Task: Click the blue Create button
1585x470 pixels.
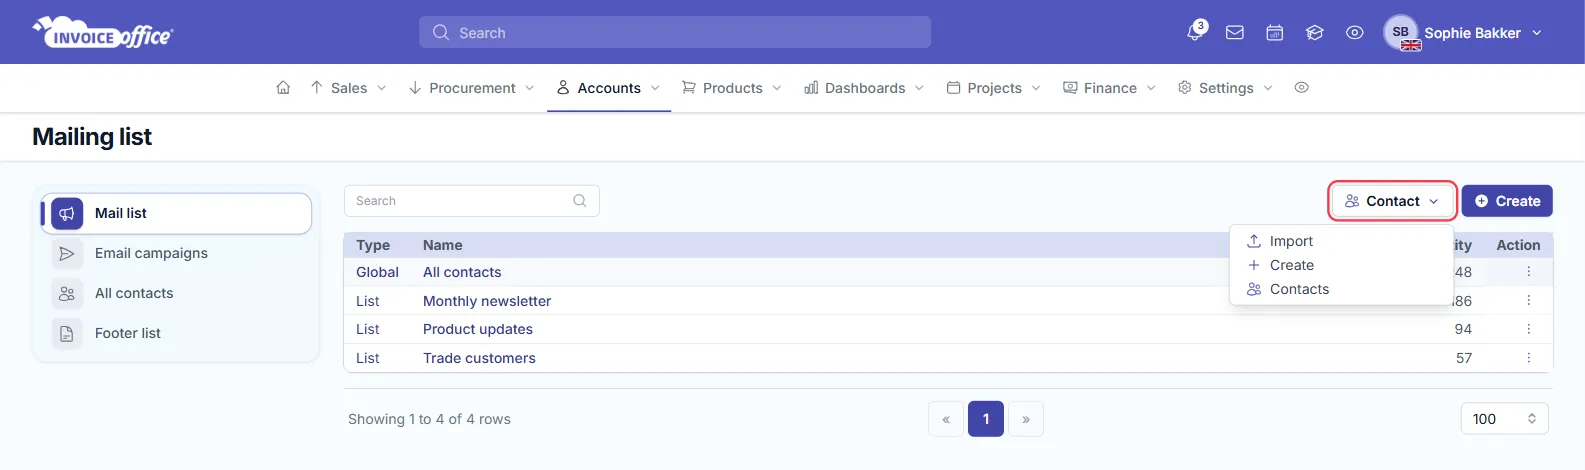Action: [1507, 201]
